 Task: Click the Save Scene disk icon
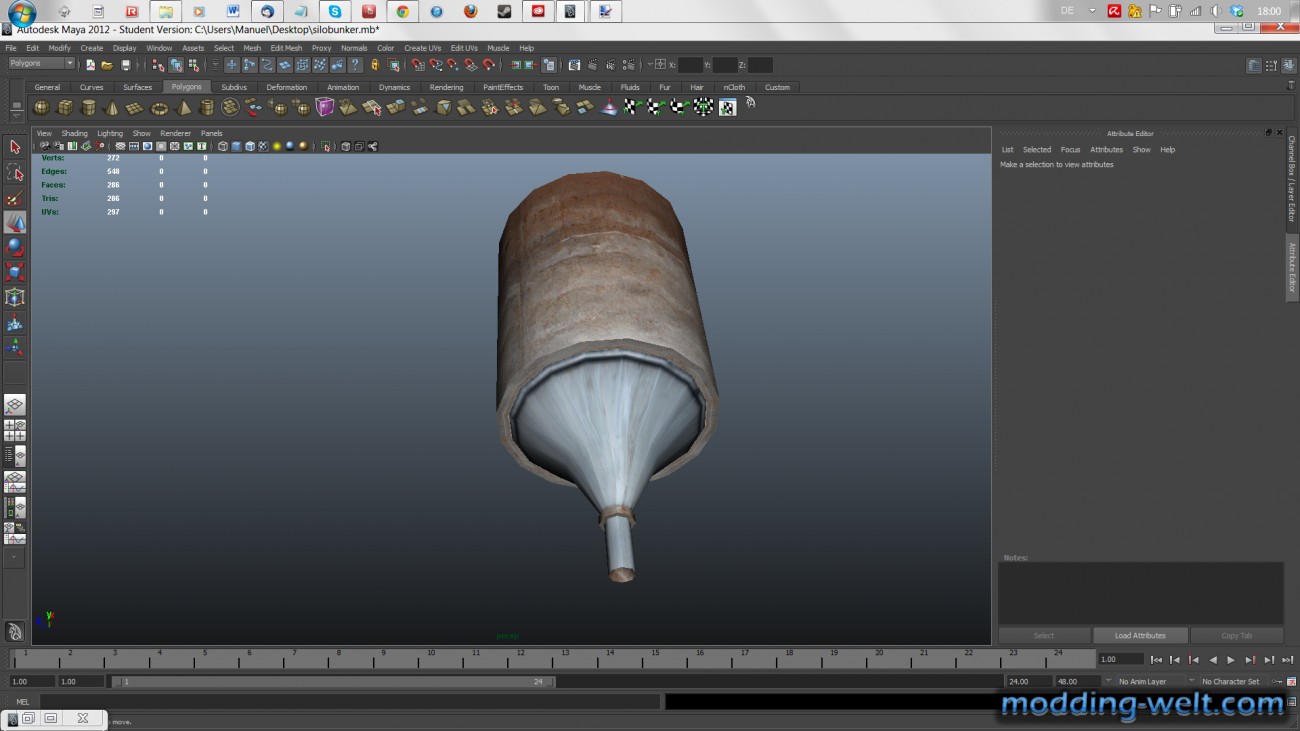pyautogui.click(x=126, y=65)
